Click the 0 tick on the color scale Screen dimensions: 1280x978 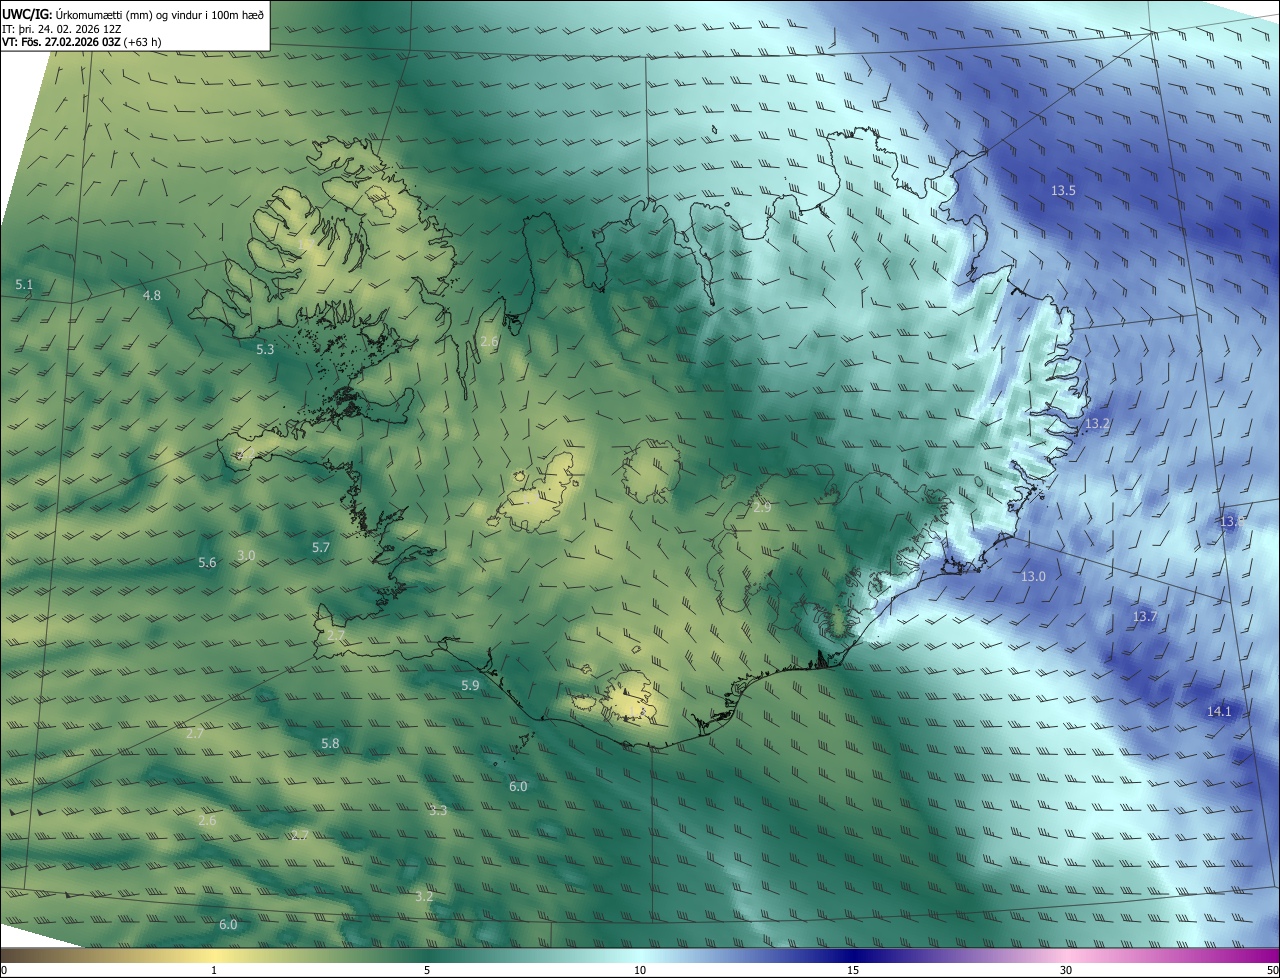[x=3, y=970]
